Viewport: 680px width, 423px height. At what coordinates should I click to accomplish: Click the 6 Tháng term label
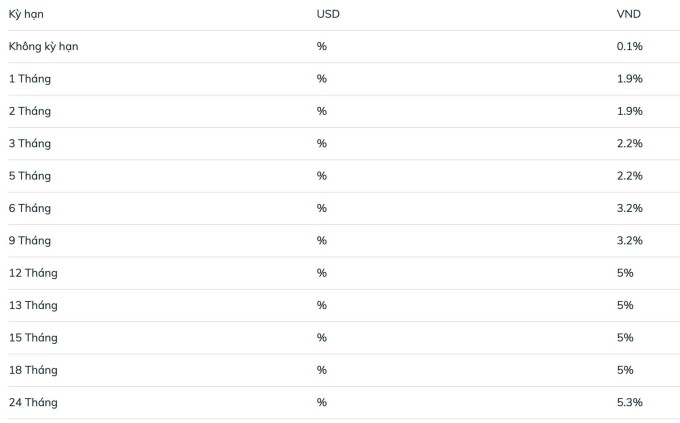30,208
